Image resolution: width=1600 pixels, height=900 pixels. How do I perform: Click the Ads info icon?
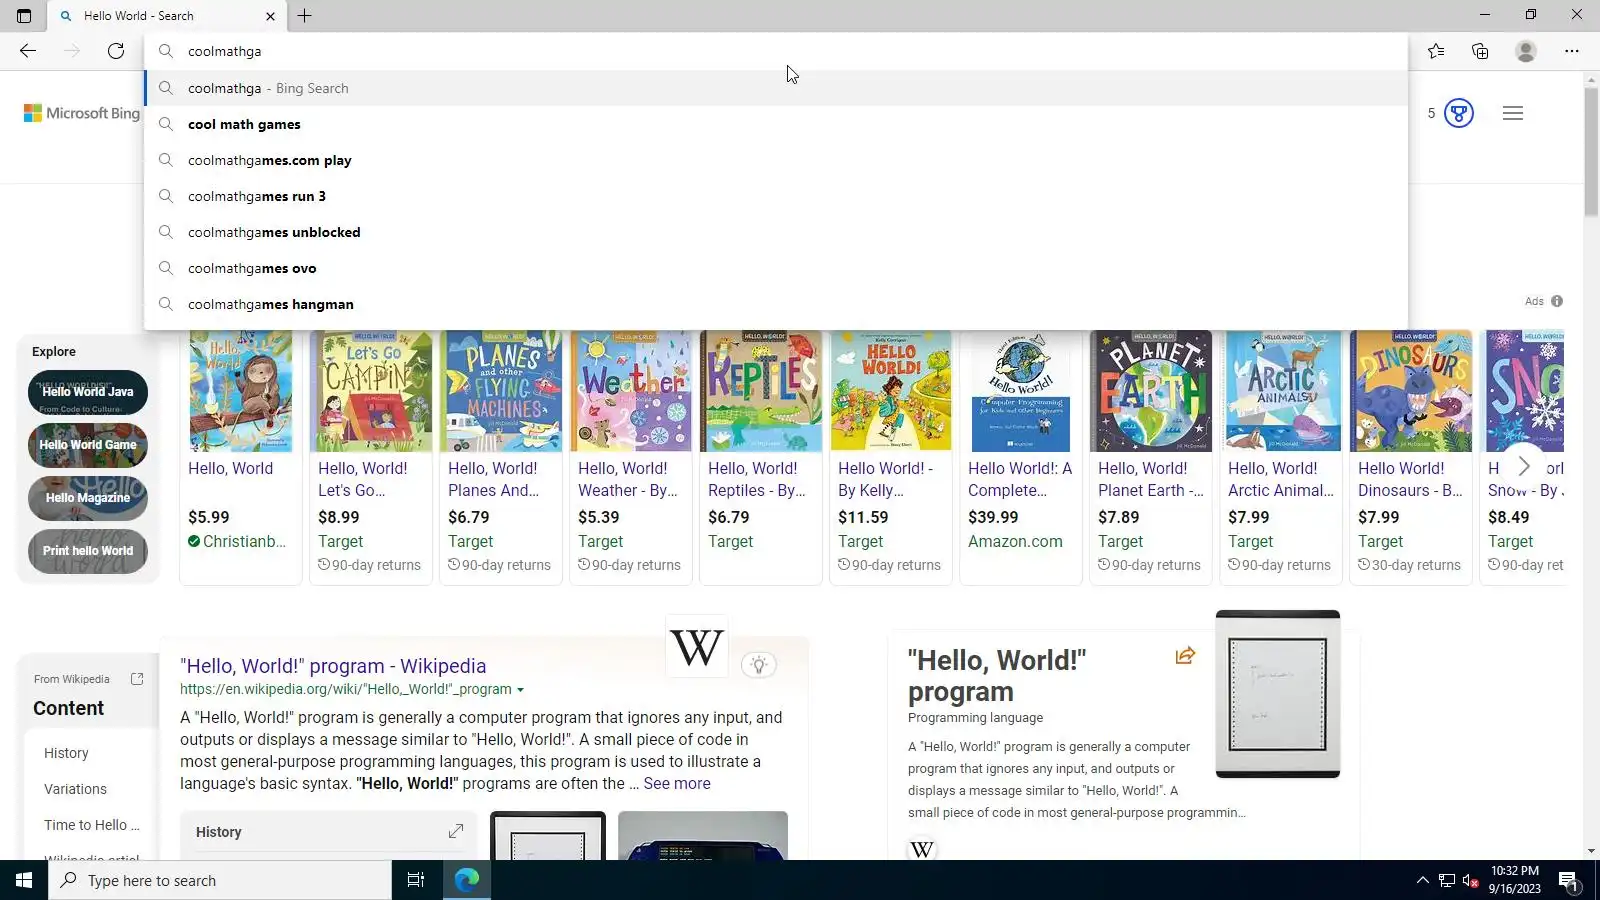click(1557, 301)
